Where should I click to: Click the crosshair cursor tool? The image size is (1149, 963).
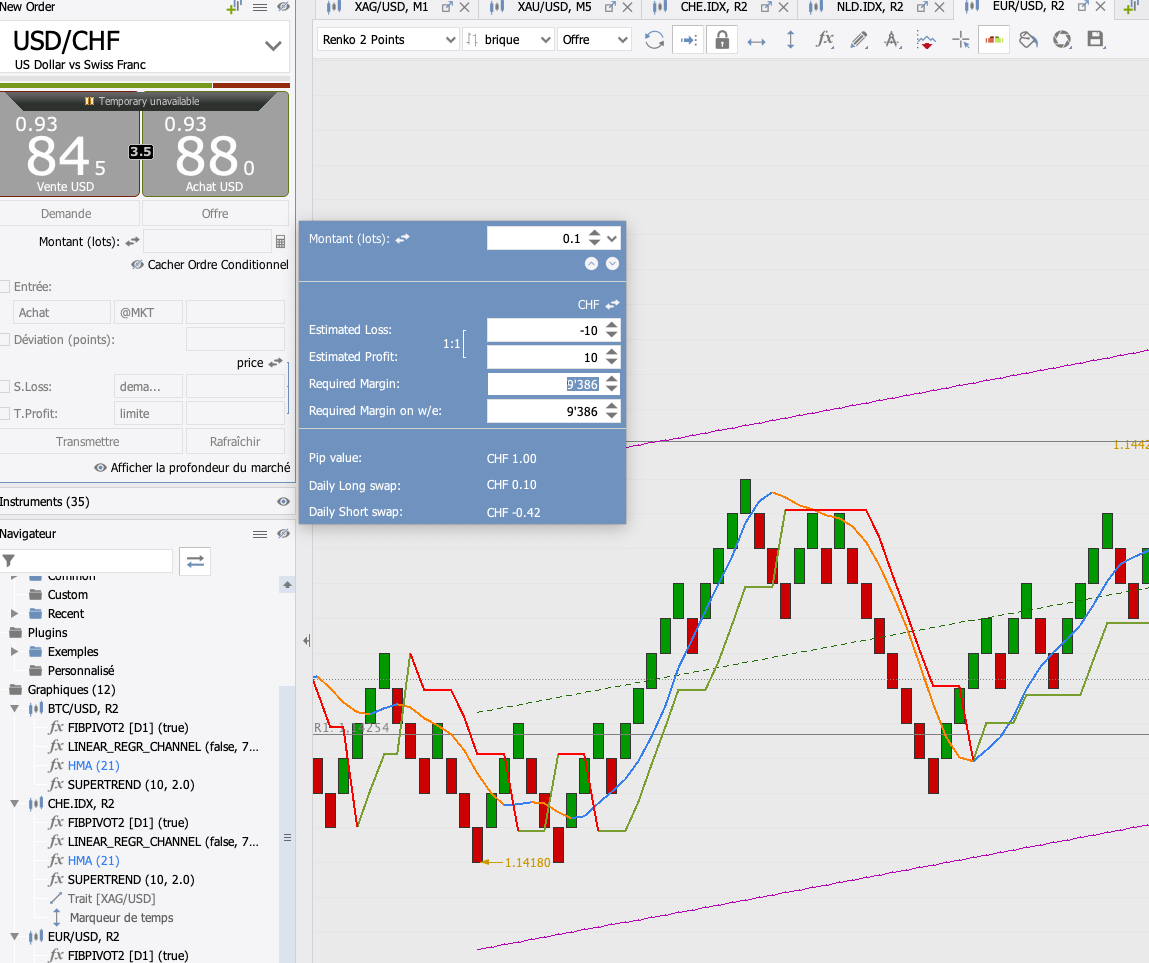961,40
